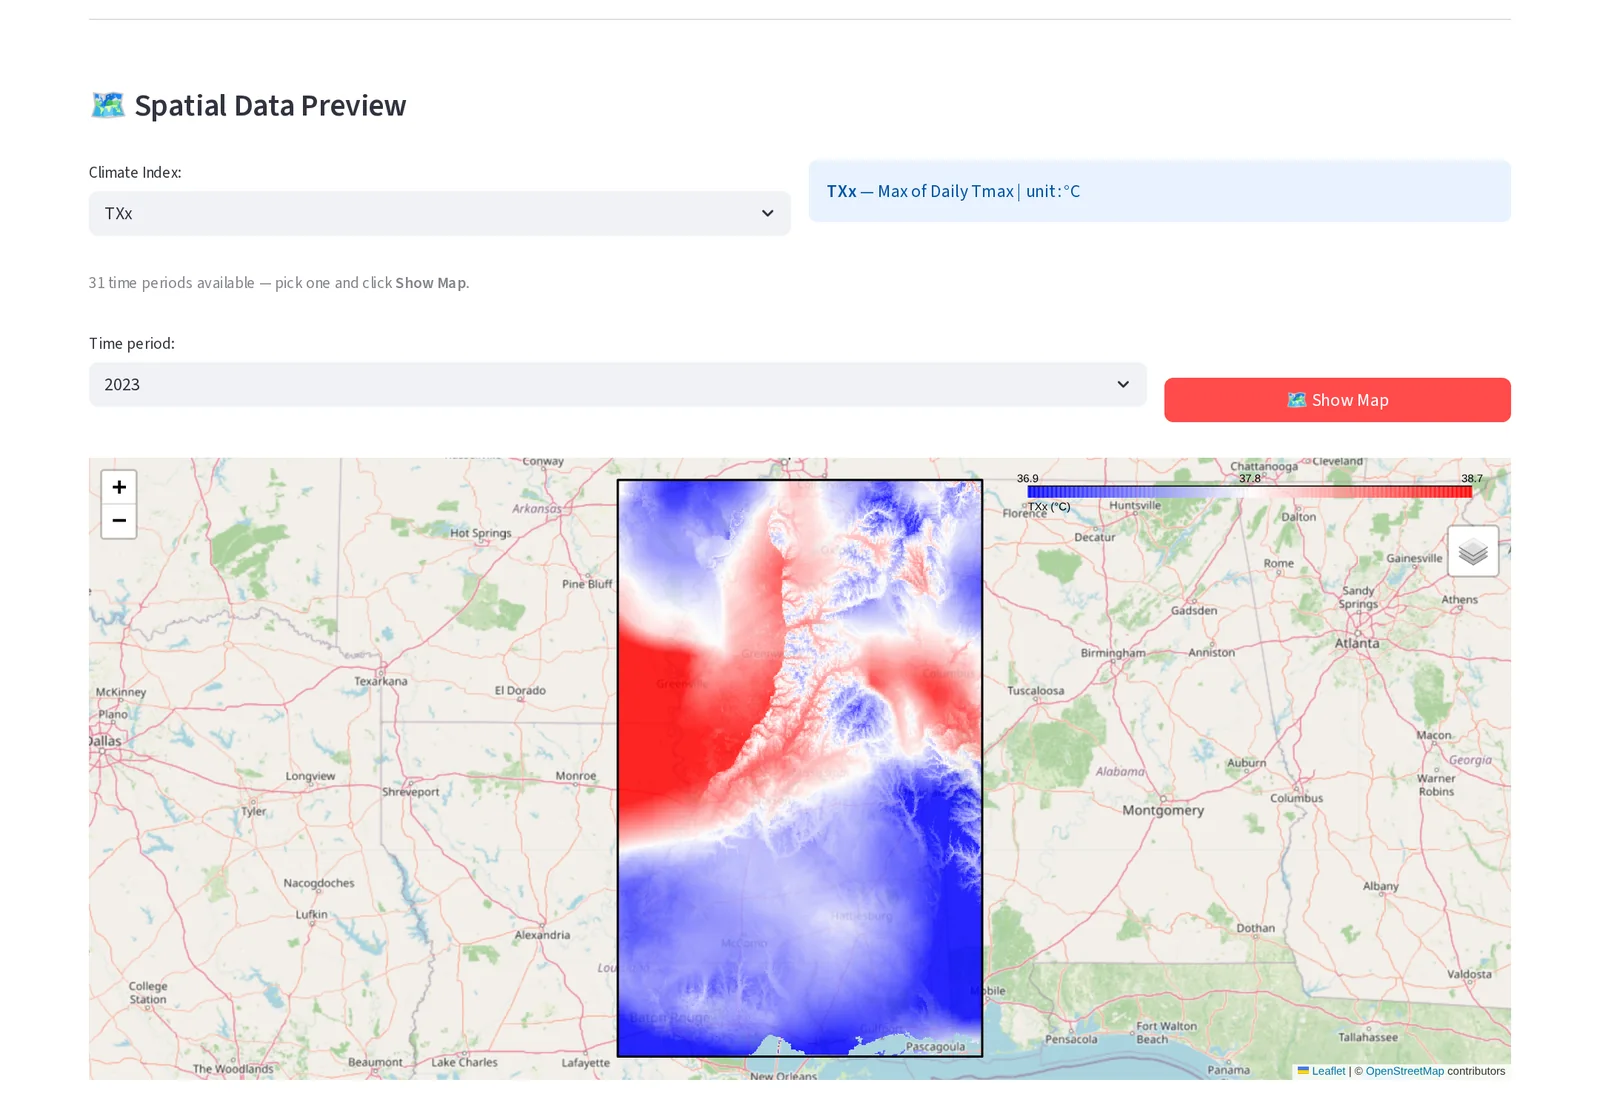Click the Hot Springs map label

pos(480,533)
